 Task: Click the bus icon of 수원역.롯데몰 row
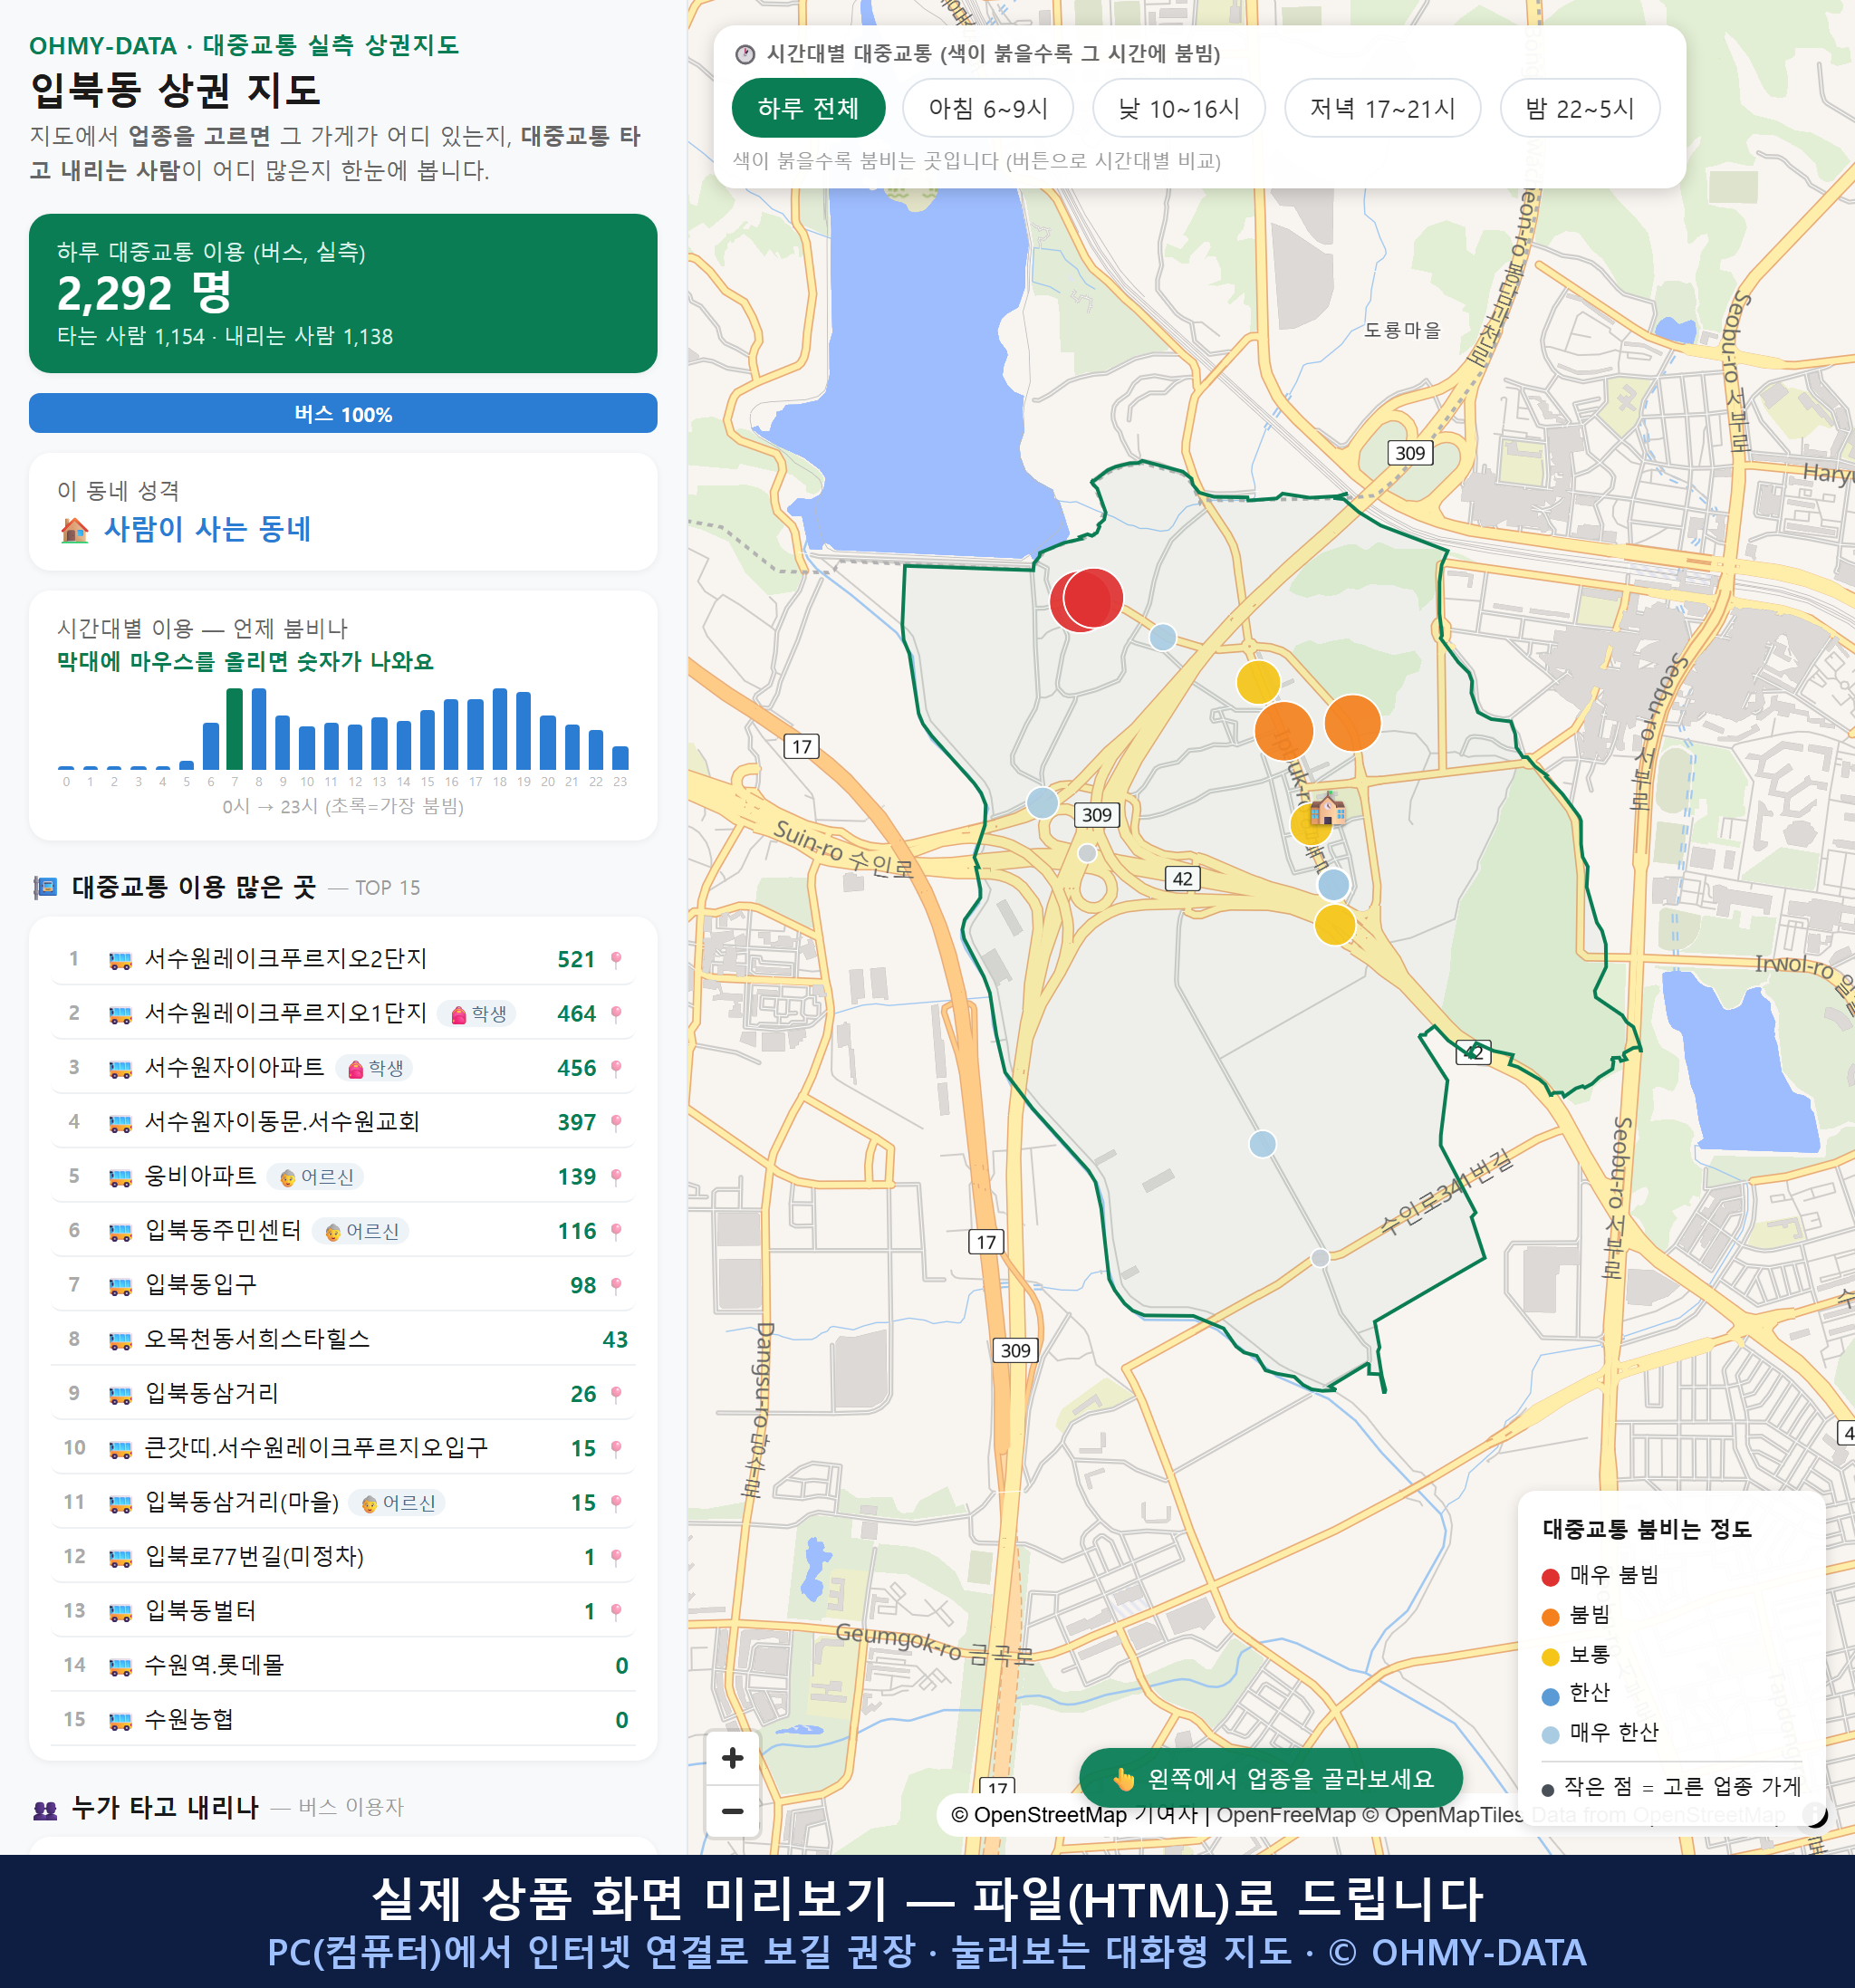(120, 1666)
